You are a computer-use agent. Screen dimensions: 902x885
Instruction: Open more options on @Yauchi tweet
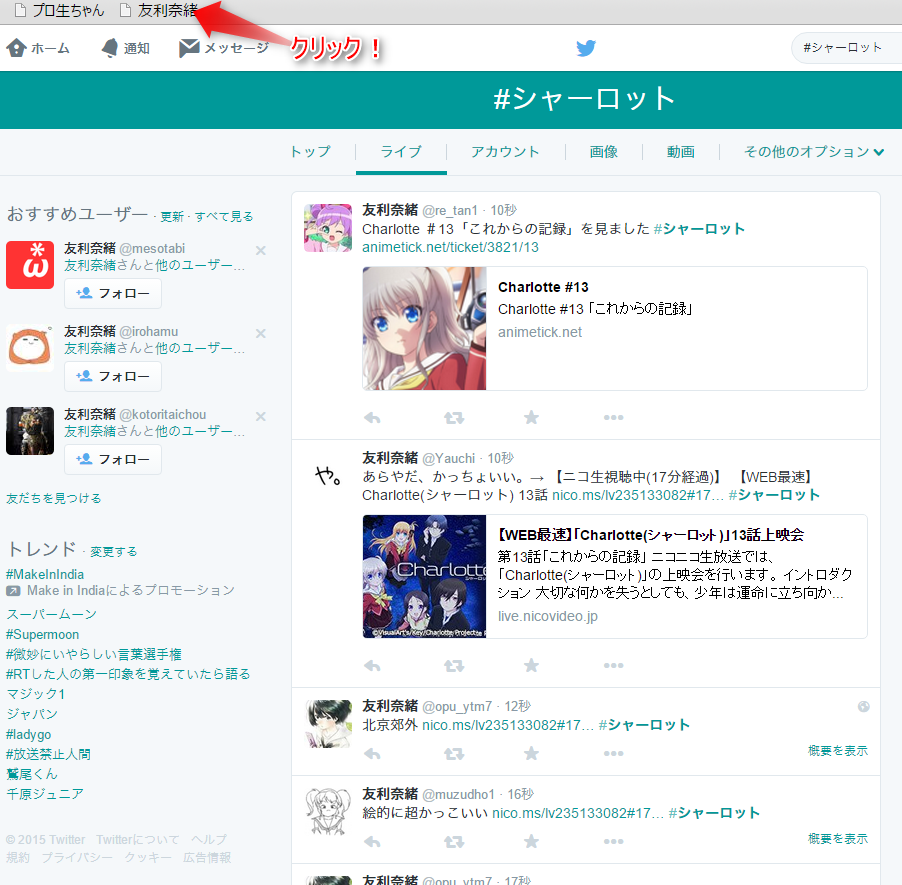pyautogui.click(x=613, y=666)
